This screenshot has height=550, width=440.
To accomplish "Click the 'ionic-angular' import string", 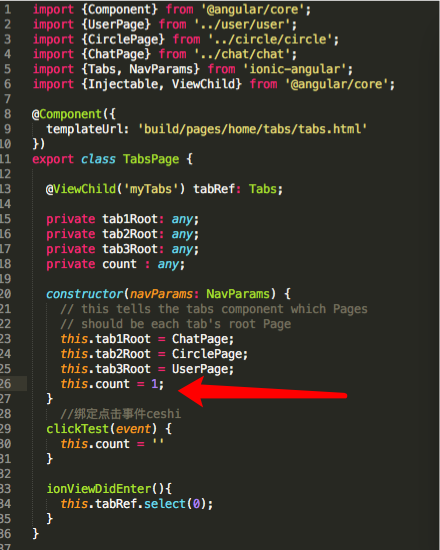I will (295, 69).
